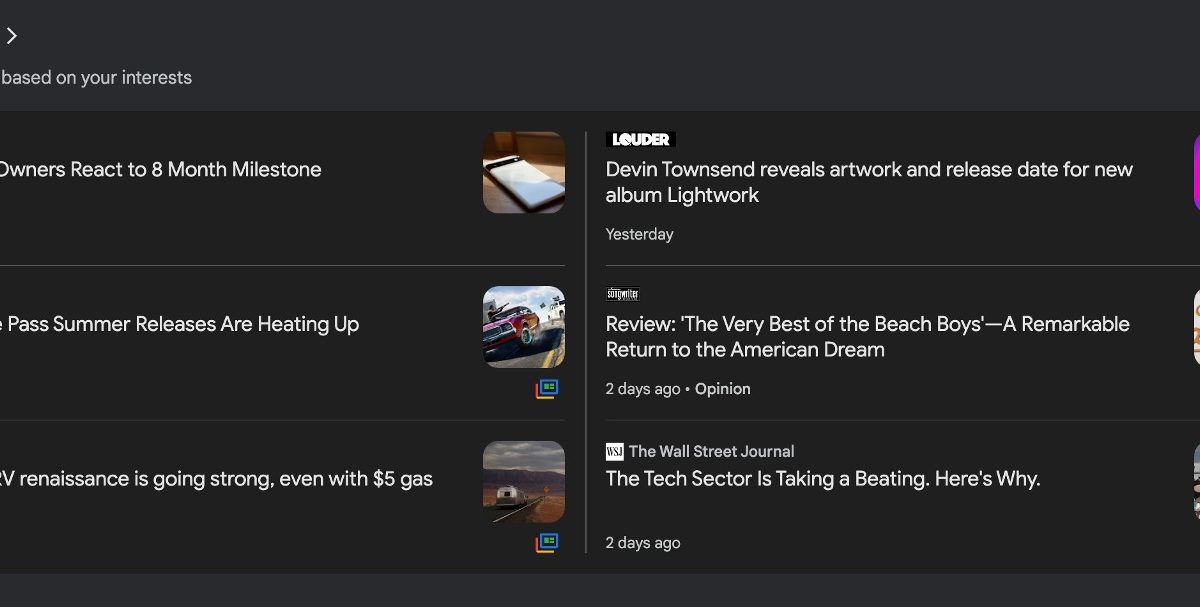Click the Opinion label on the Beach Boys review
Screen dimensions: 1200x607
click(722, 389)
